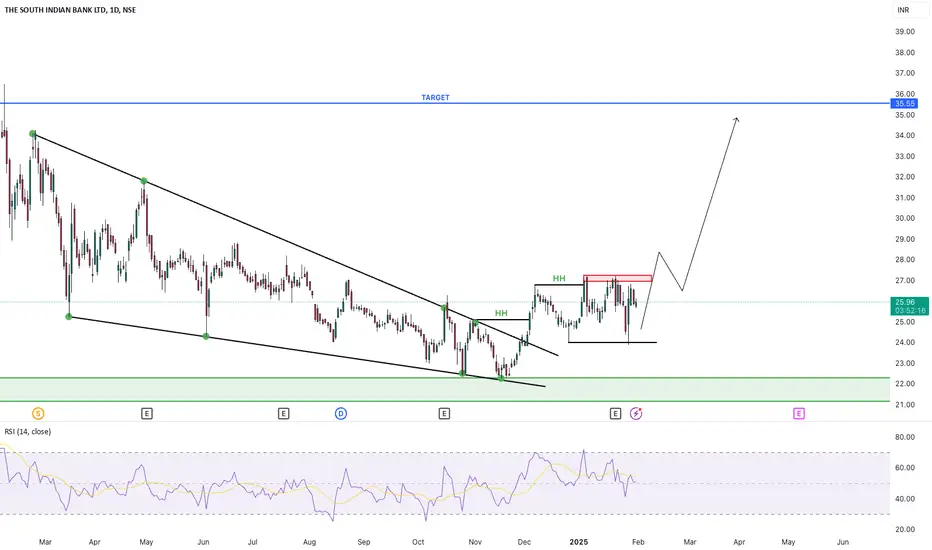Click the blue 35.55 target price label
The image size is (932, 550).
coord(905,103)
